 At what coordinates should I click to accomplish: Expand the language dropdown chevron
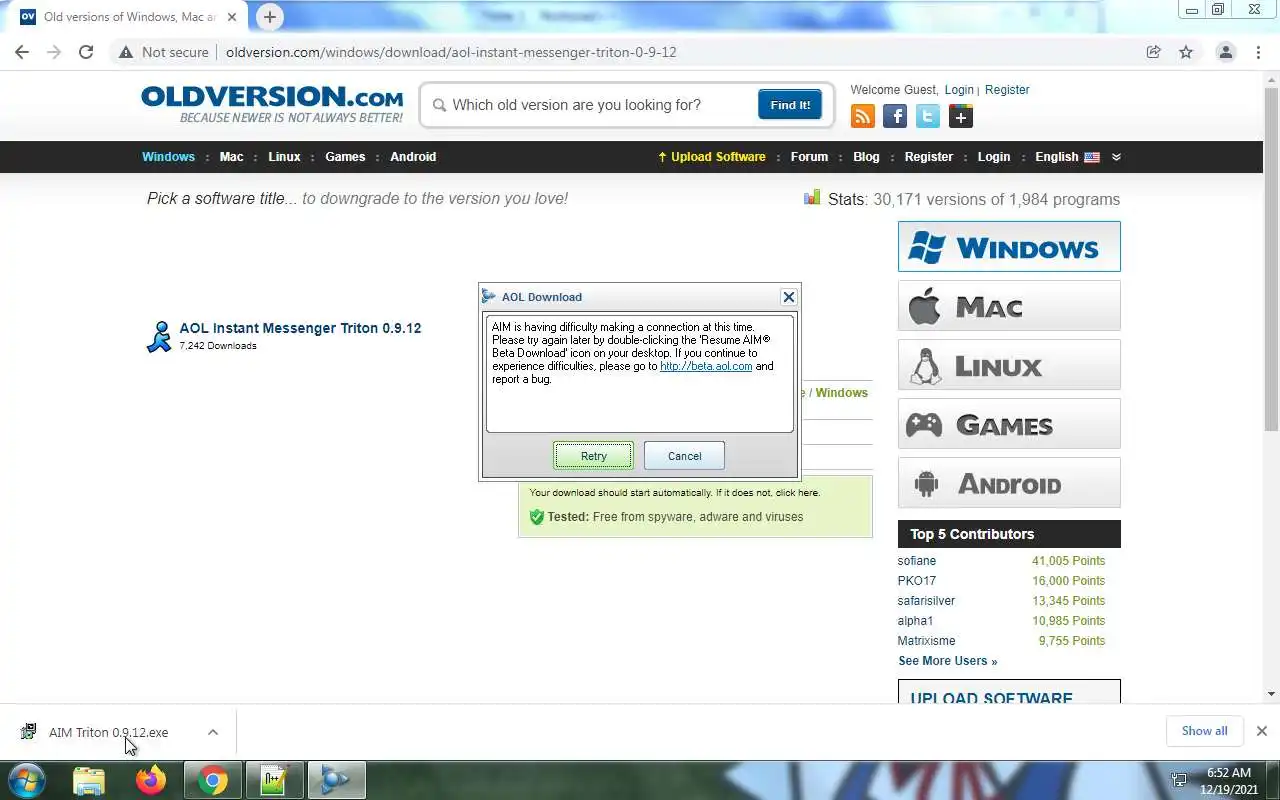[1116, 157]
